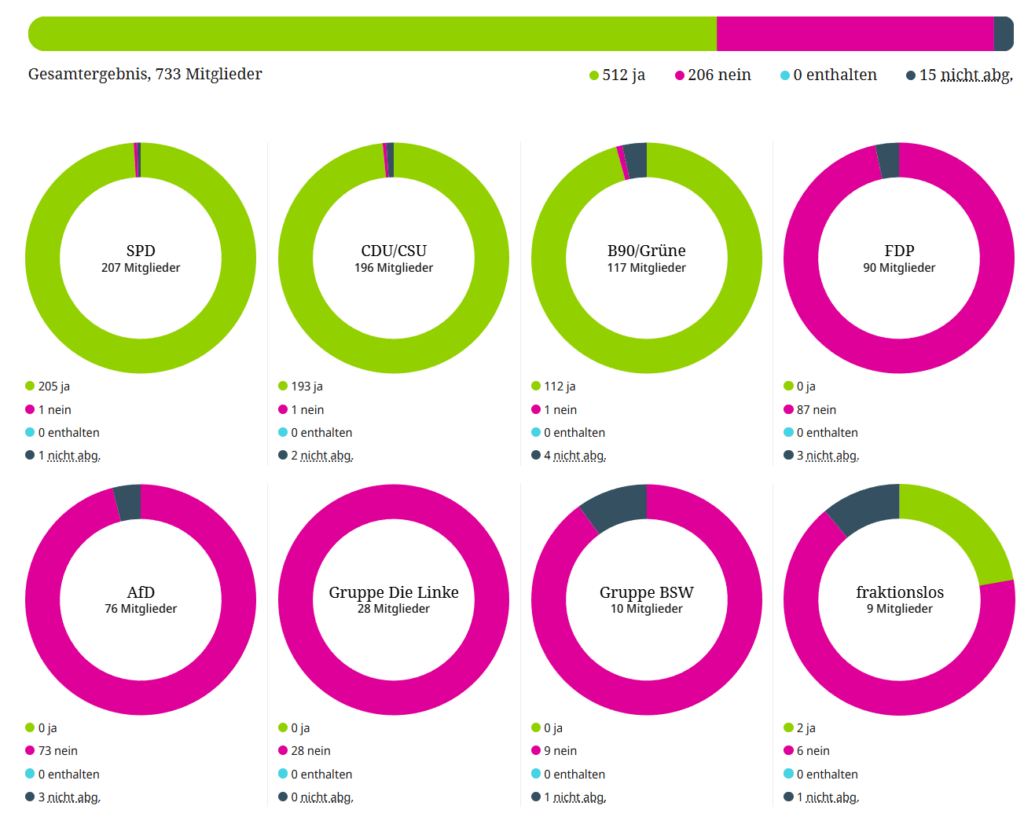The height and width of the screenshot is (828, 1024).
Task: Click the '15 nicht abg.' abbreviation in the overall legend
Action: (x=965, y=75)
